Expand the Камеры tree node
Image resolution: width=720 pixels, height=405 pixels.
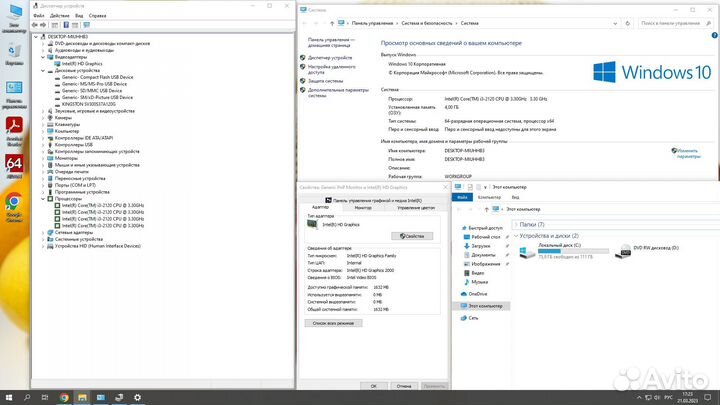point(43,118)
